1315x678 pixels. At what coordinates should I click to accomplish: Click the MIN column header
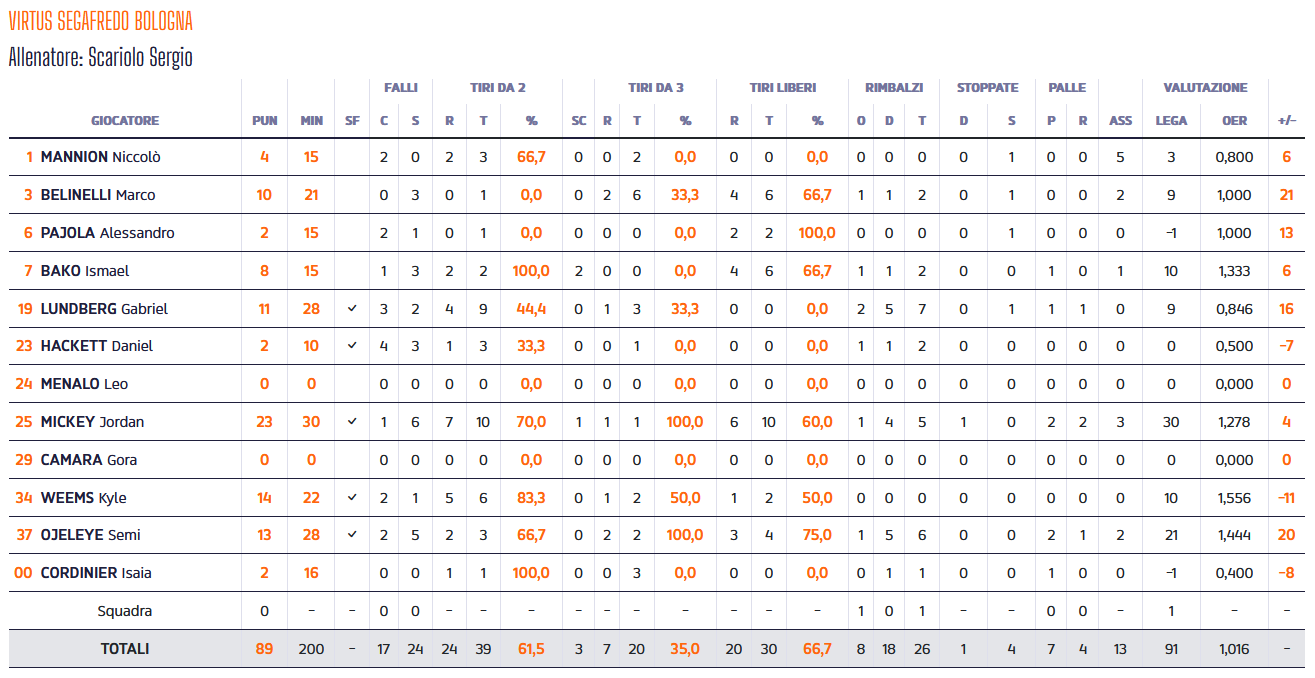coord(311,121)
